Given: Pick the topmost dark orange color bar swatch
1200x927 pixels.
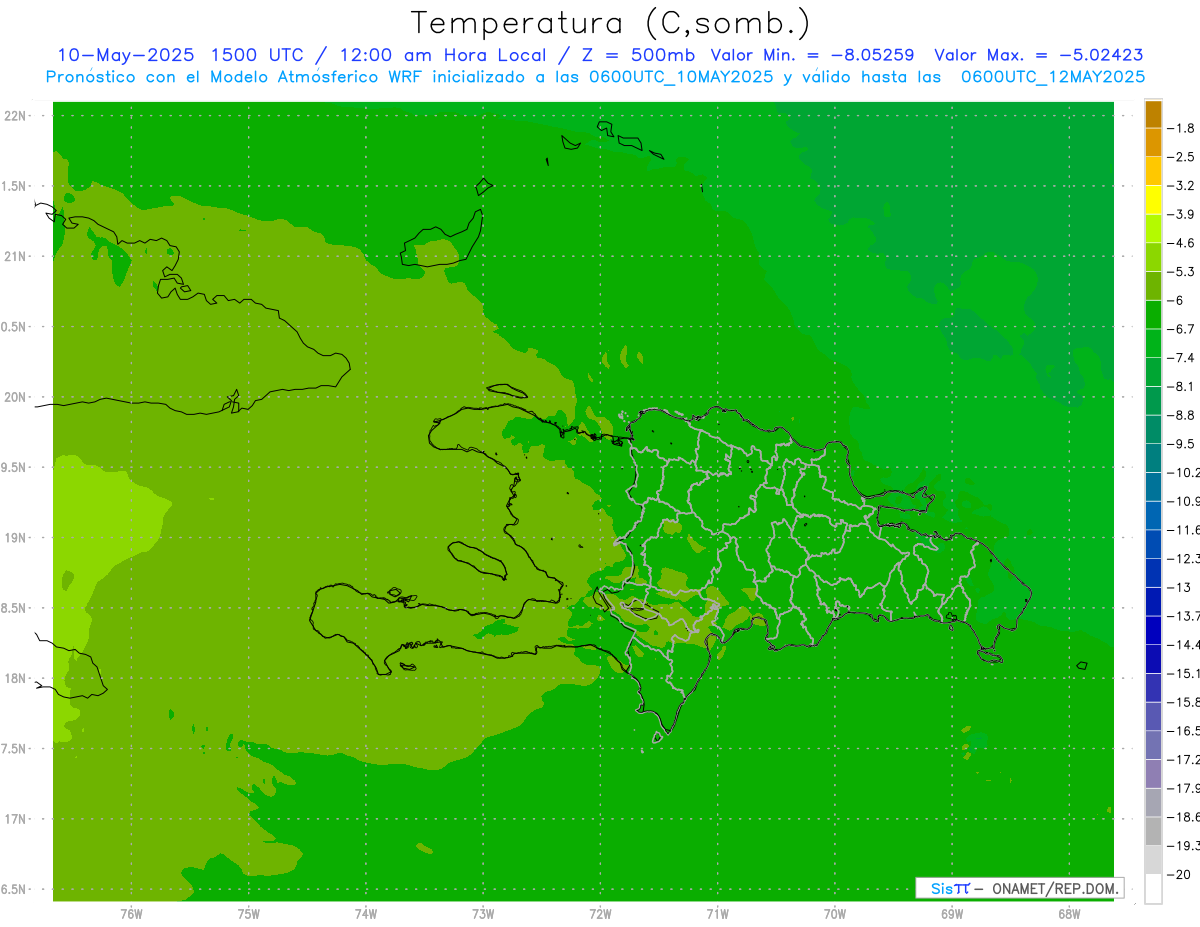Looking at the screenshot, I should click(1153, 114).
